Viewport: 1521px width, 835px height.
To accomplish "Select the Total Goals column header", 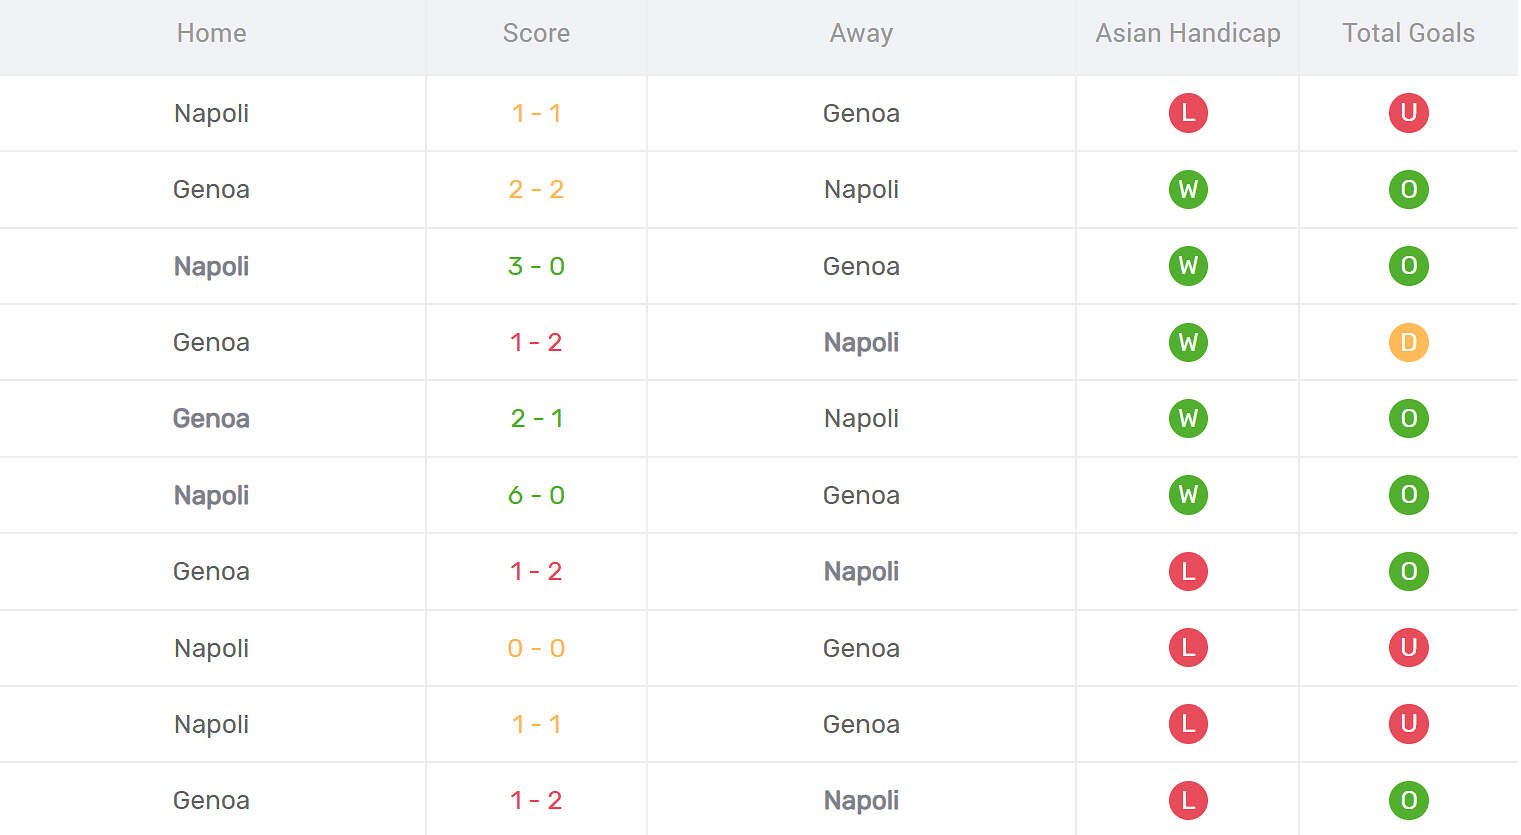I will pyautogui.click(x=1408, y=33).
